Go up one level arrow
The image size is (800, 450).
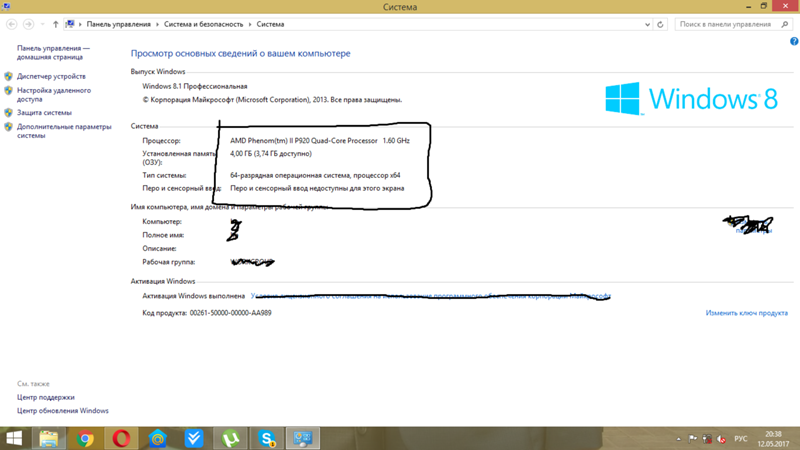pyautogui.click(x=55, y=24)
